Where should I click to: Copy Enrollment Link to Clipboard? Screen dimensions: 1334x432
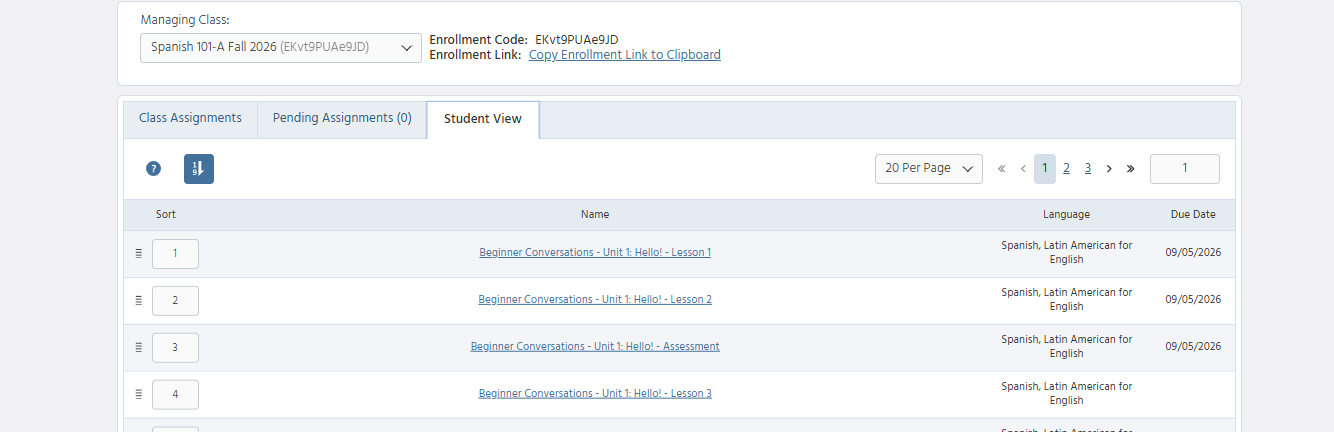(x=625, y=55)
